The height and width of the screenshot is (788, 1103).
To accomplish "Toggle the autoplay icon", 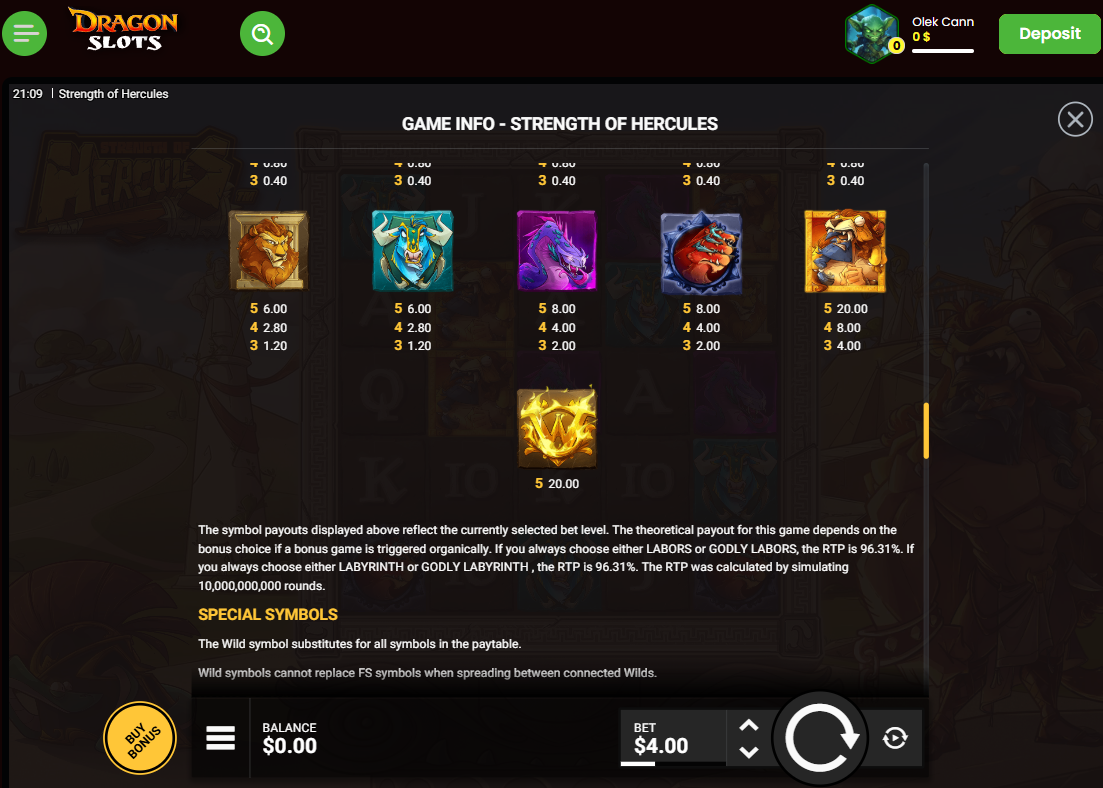I will pos(895,738).
